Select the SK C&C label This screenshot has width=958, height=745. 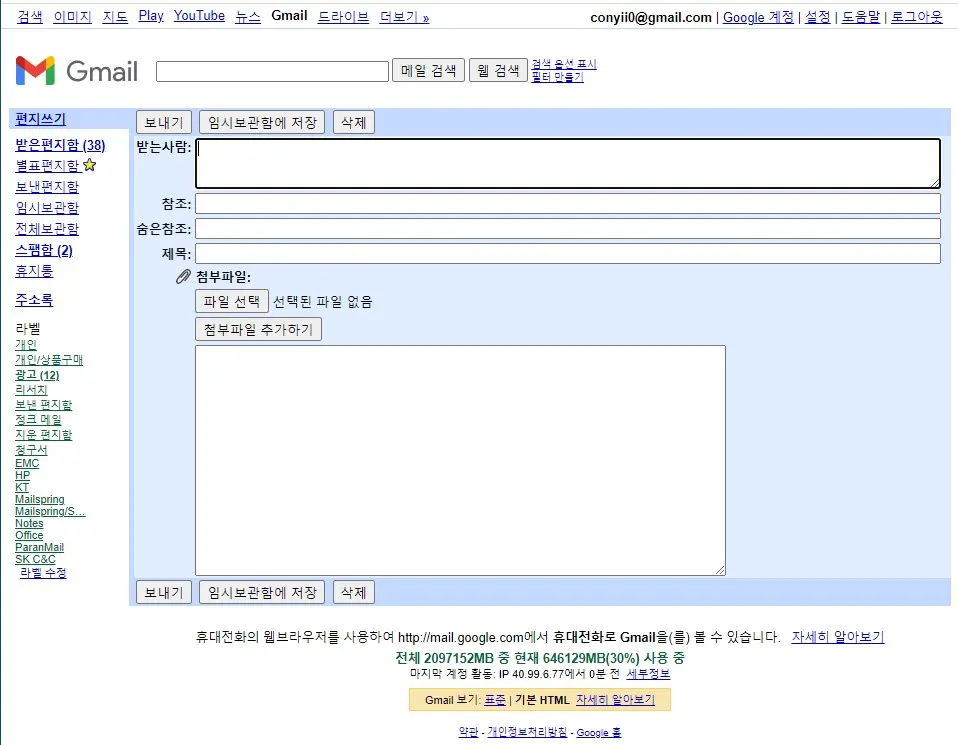tap(35, 559)
